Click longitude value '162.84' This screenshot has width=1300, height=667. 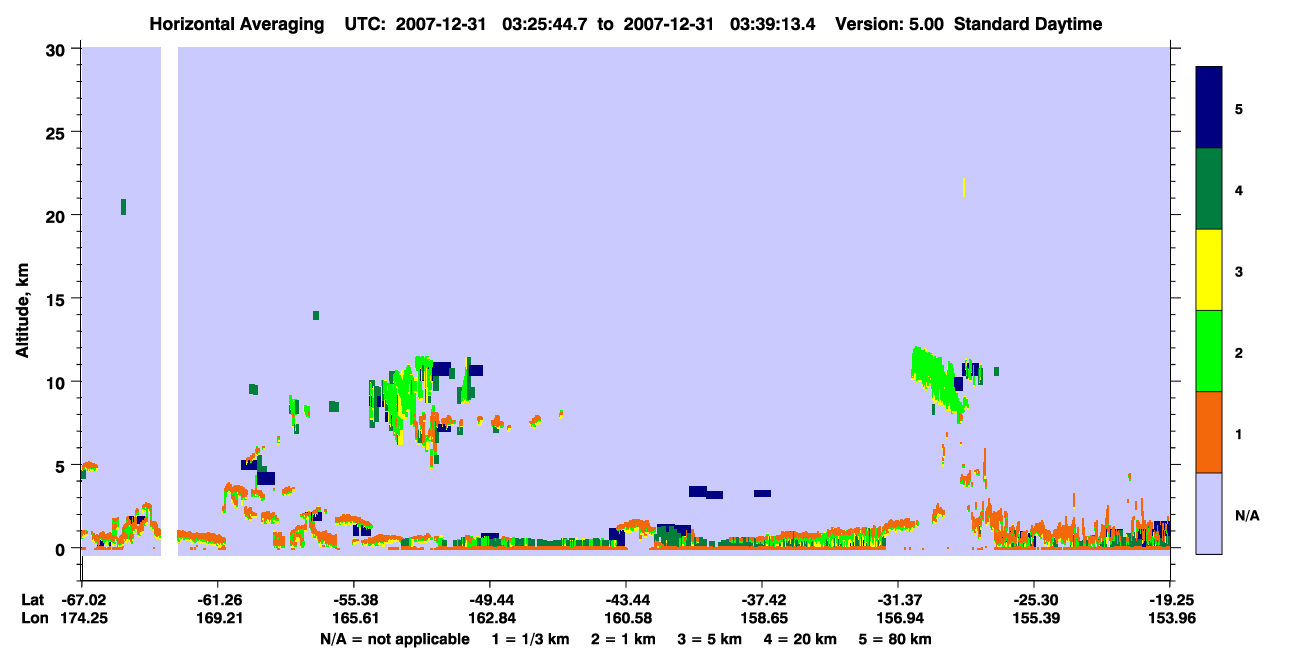pyautogui.click(x=490, y=618)
